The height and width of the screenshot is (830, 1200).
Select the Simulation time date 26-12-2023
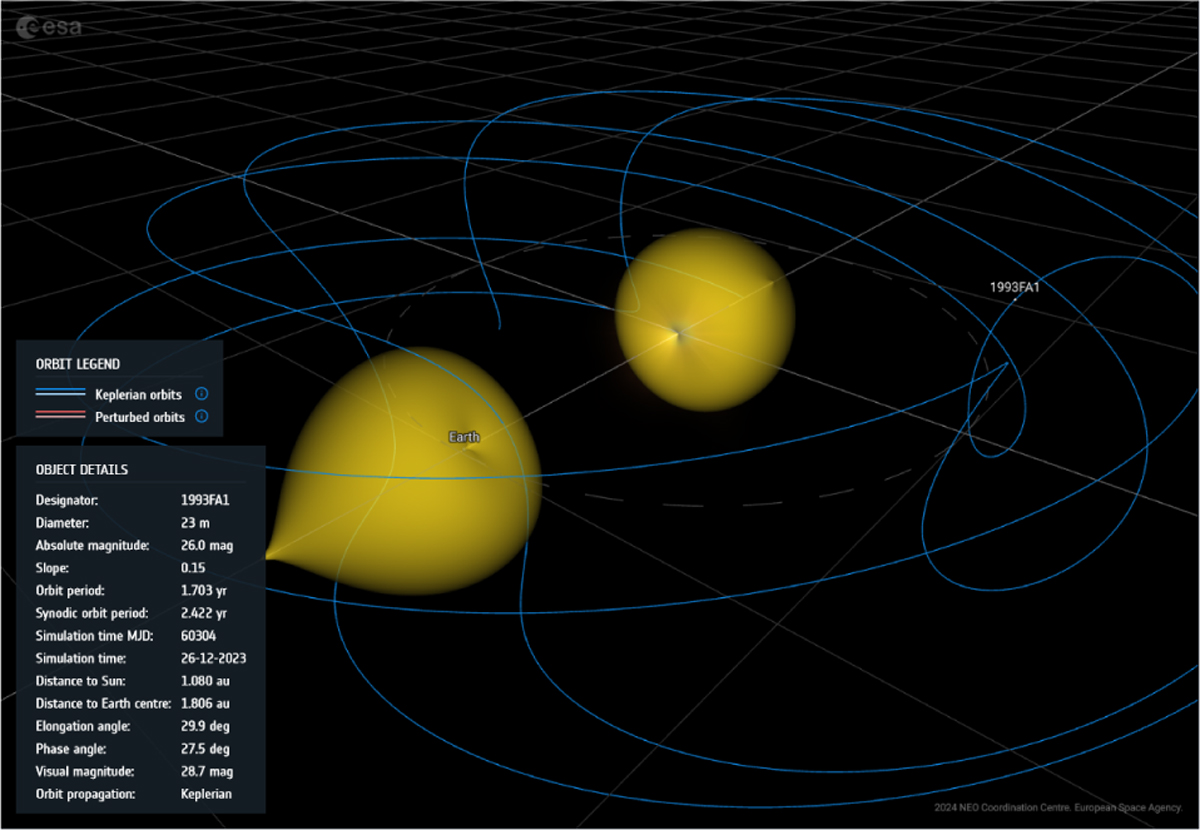tap(211, 658)
